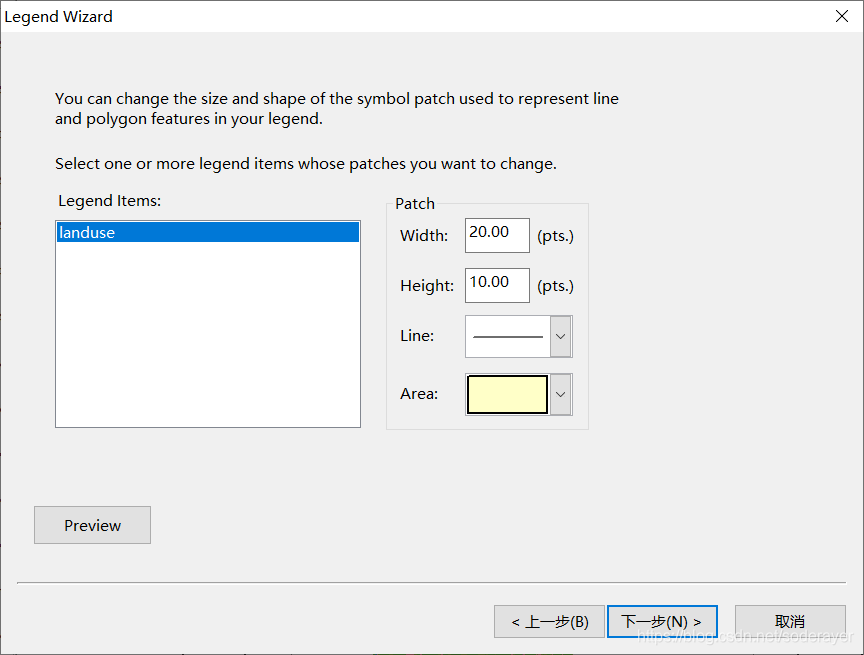Click the Line label in Patch group
864x655 pixels.
coord(417,335)
